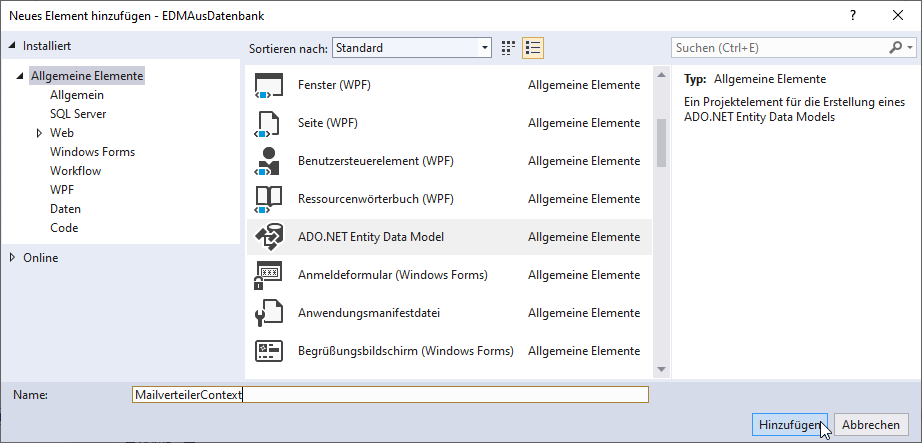Select the Code category
922x443 pixels.
[x=64, y=228]
